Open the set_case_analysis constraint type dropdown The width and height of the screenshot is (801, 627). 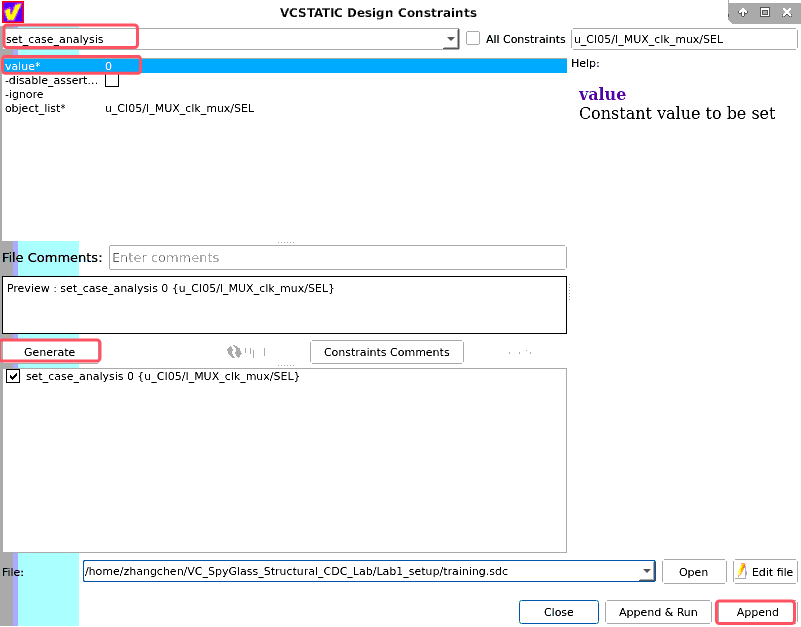coord(452,38)
